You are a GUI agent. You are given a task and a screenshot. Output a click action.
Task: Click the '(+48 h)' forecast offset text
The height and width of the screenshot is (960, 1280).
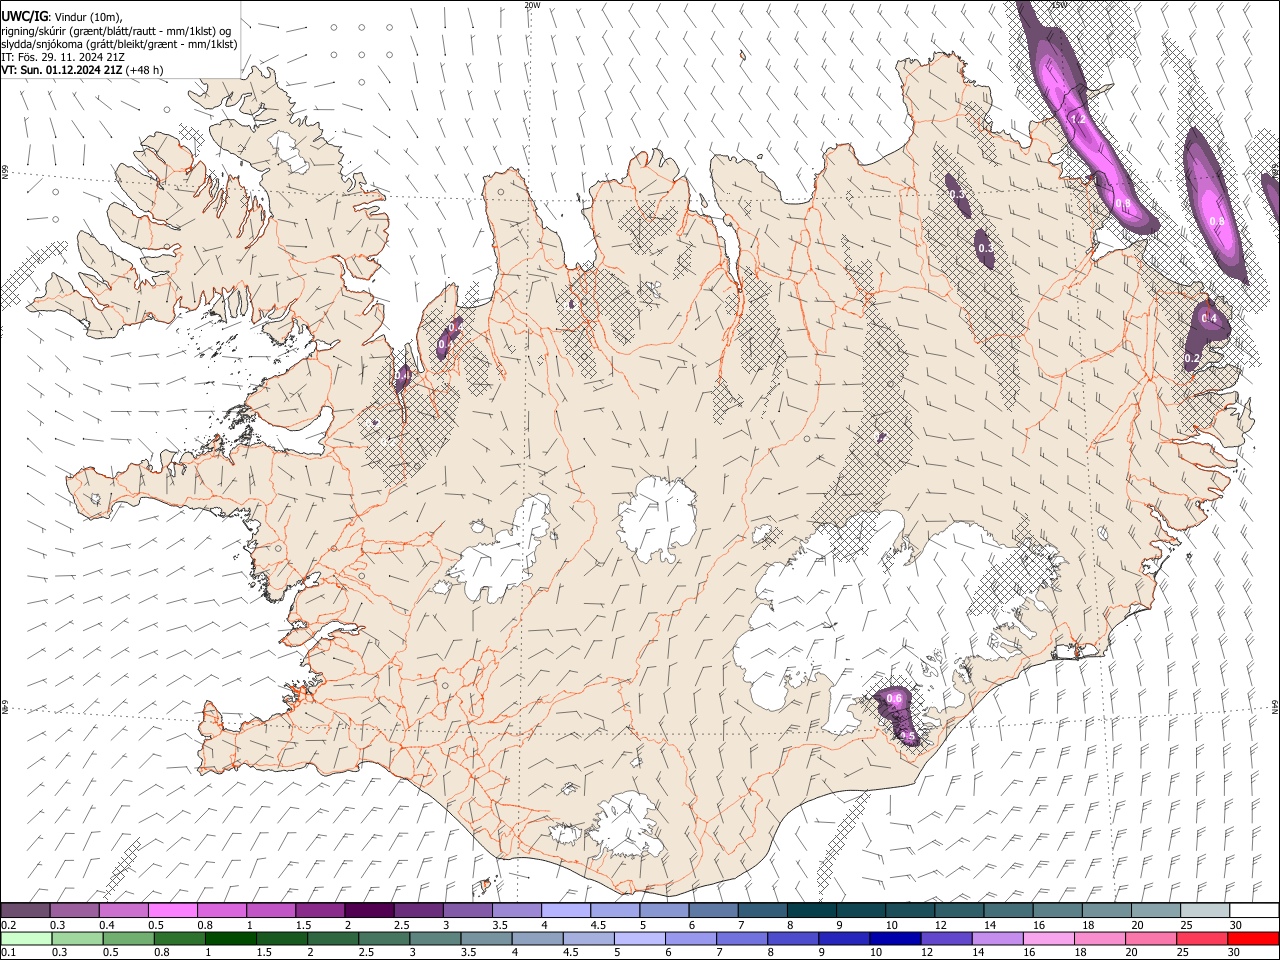point(145,70)
